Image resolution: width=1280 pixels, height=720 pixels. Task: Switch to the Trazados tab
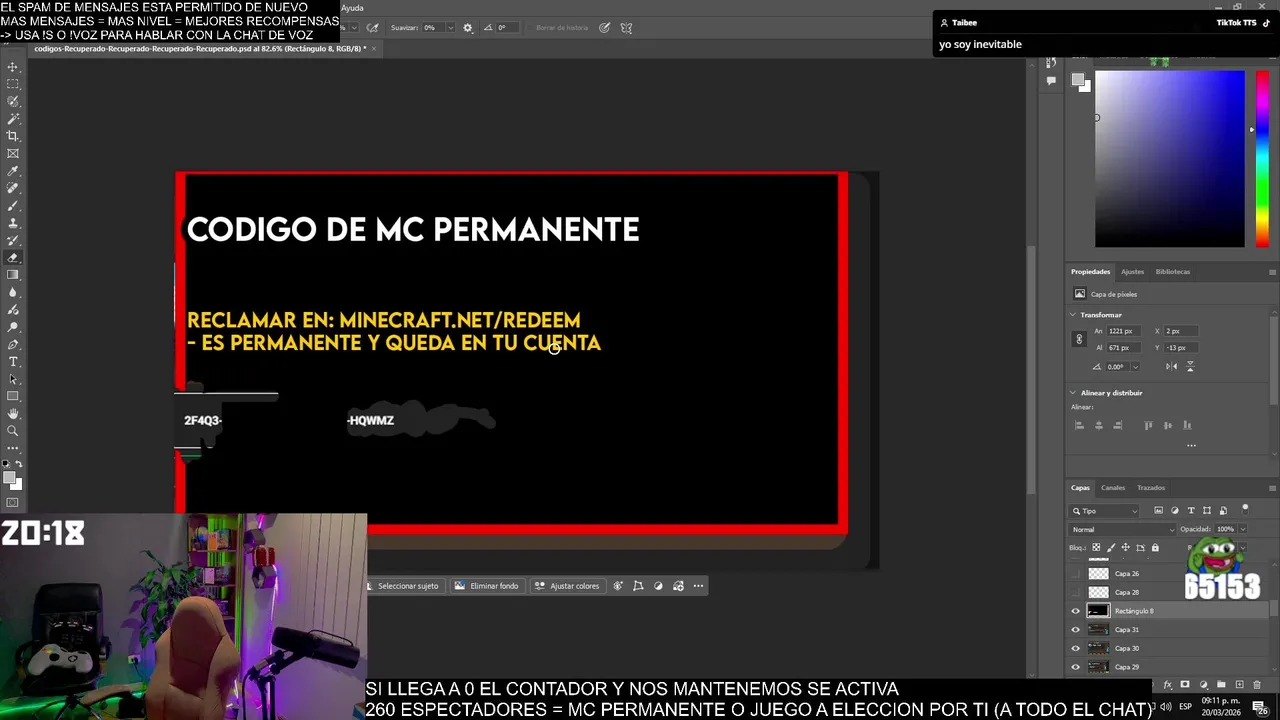(x=1151, y=488)
